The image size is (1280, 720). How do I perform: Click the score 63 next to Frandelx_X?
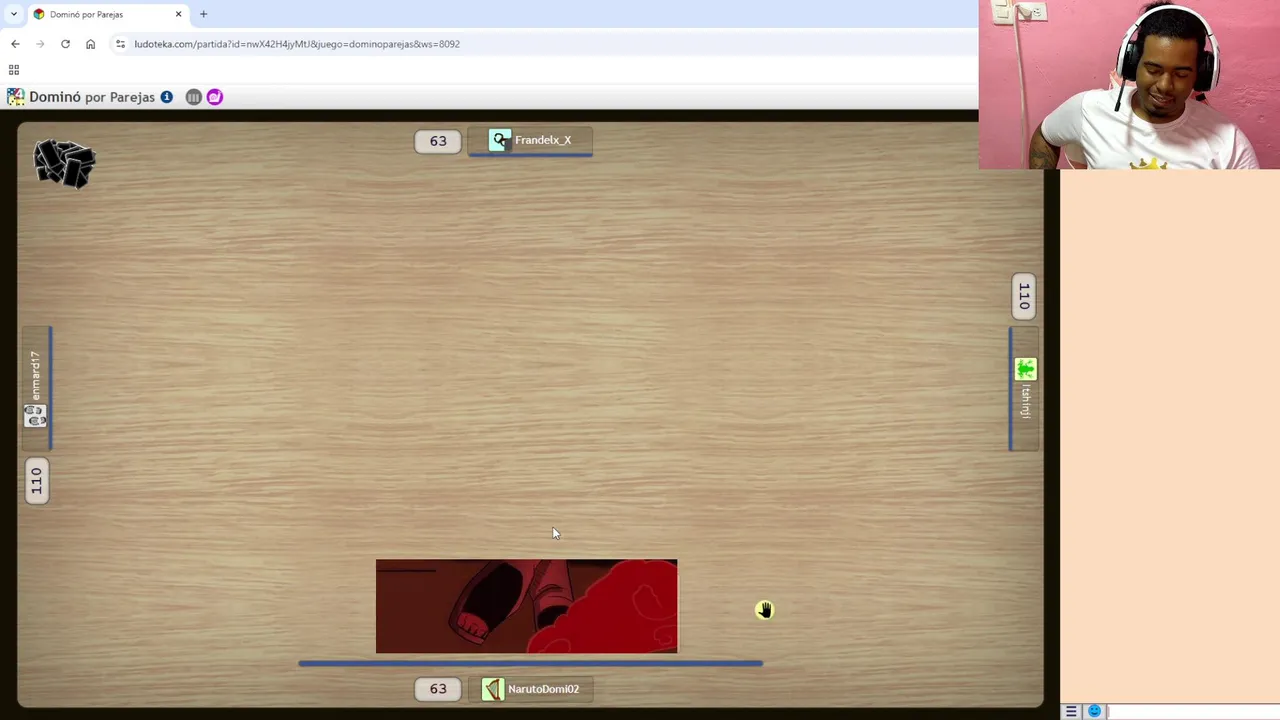[x=438, y=141]
